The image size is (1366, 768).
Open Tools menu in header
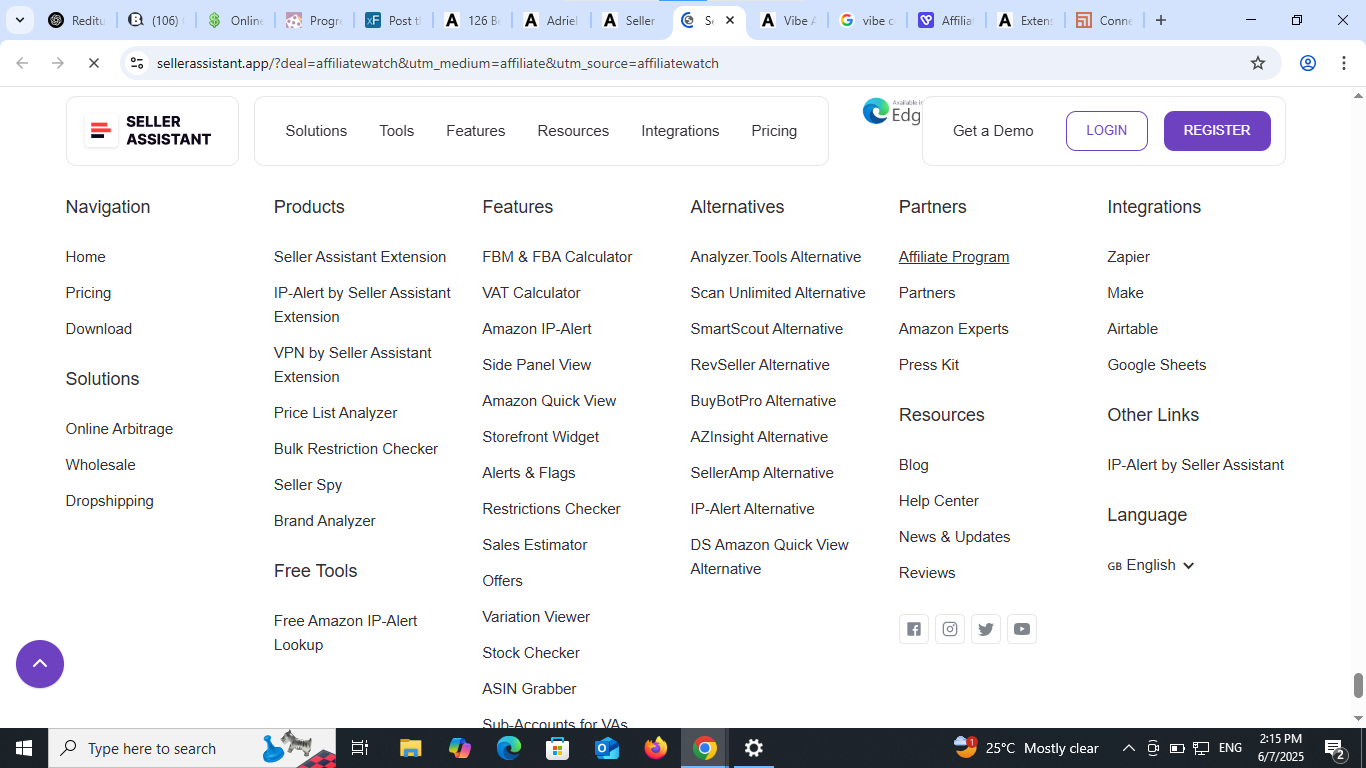pos(396,131)
